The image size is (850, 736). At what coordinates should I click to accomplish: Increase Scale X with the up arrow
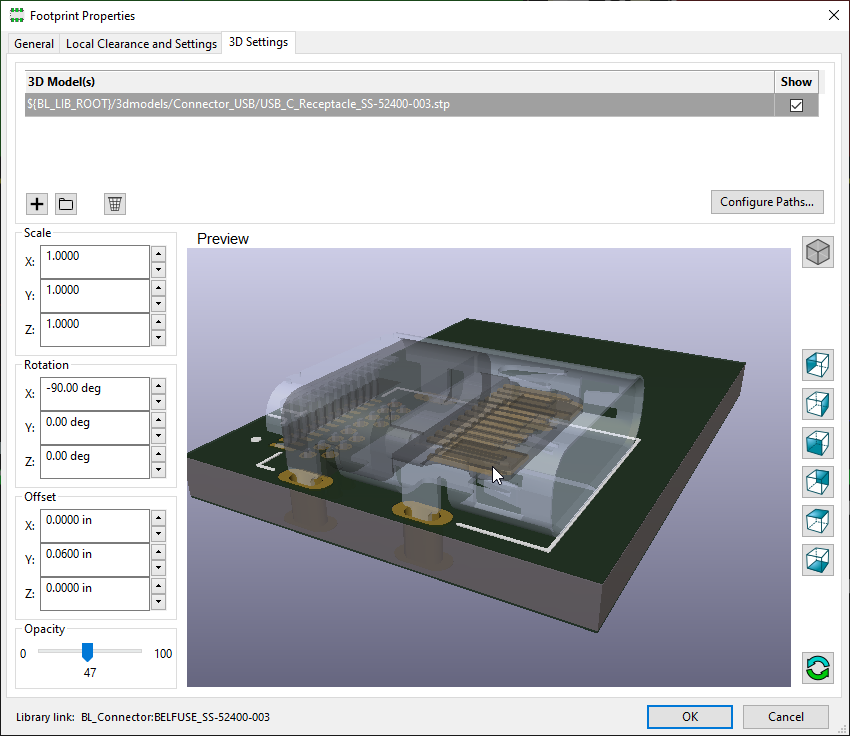point(158,253)
